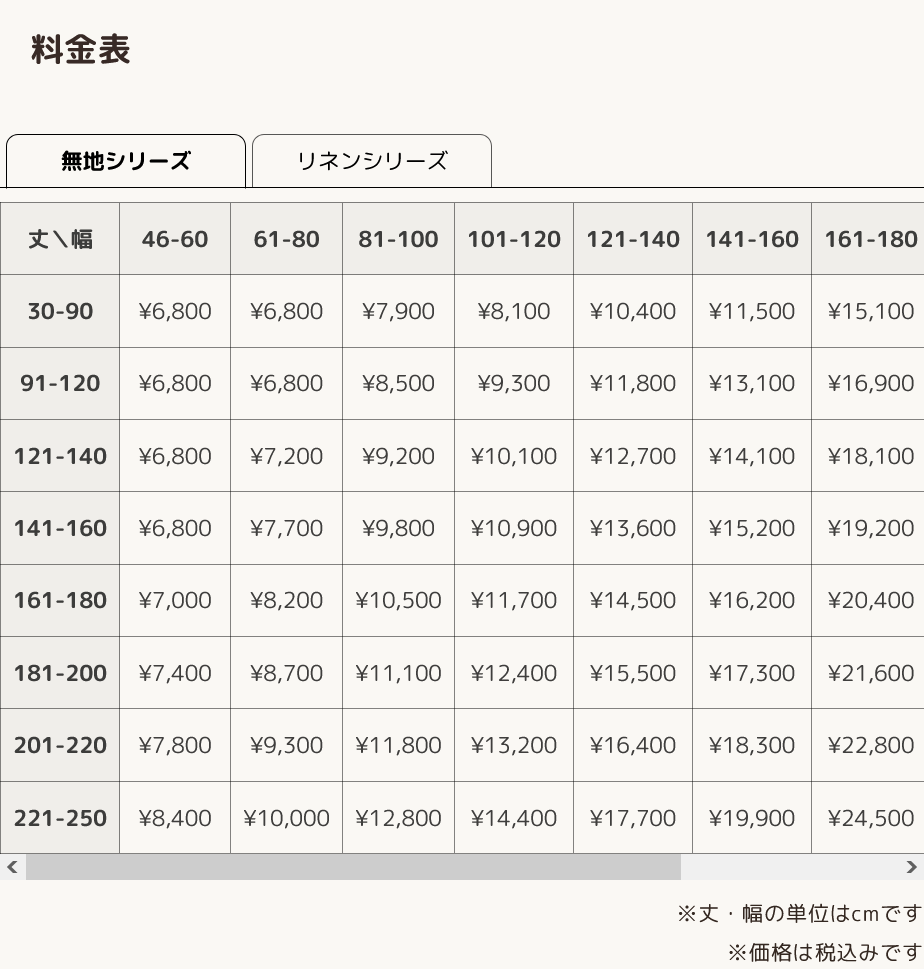Click the ¥13,600 price cell

633,528
